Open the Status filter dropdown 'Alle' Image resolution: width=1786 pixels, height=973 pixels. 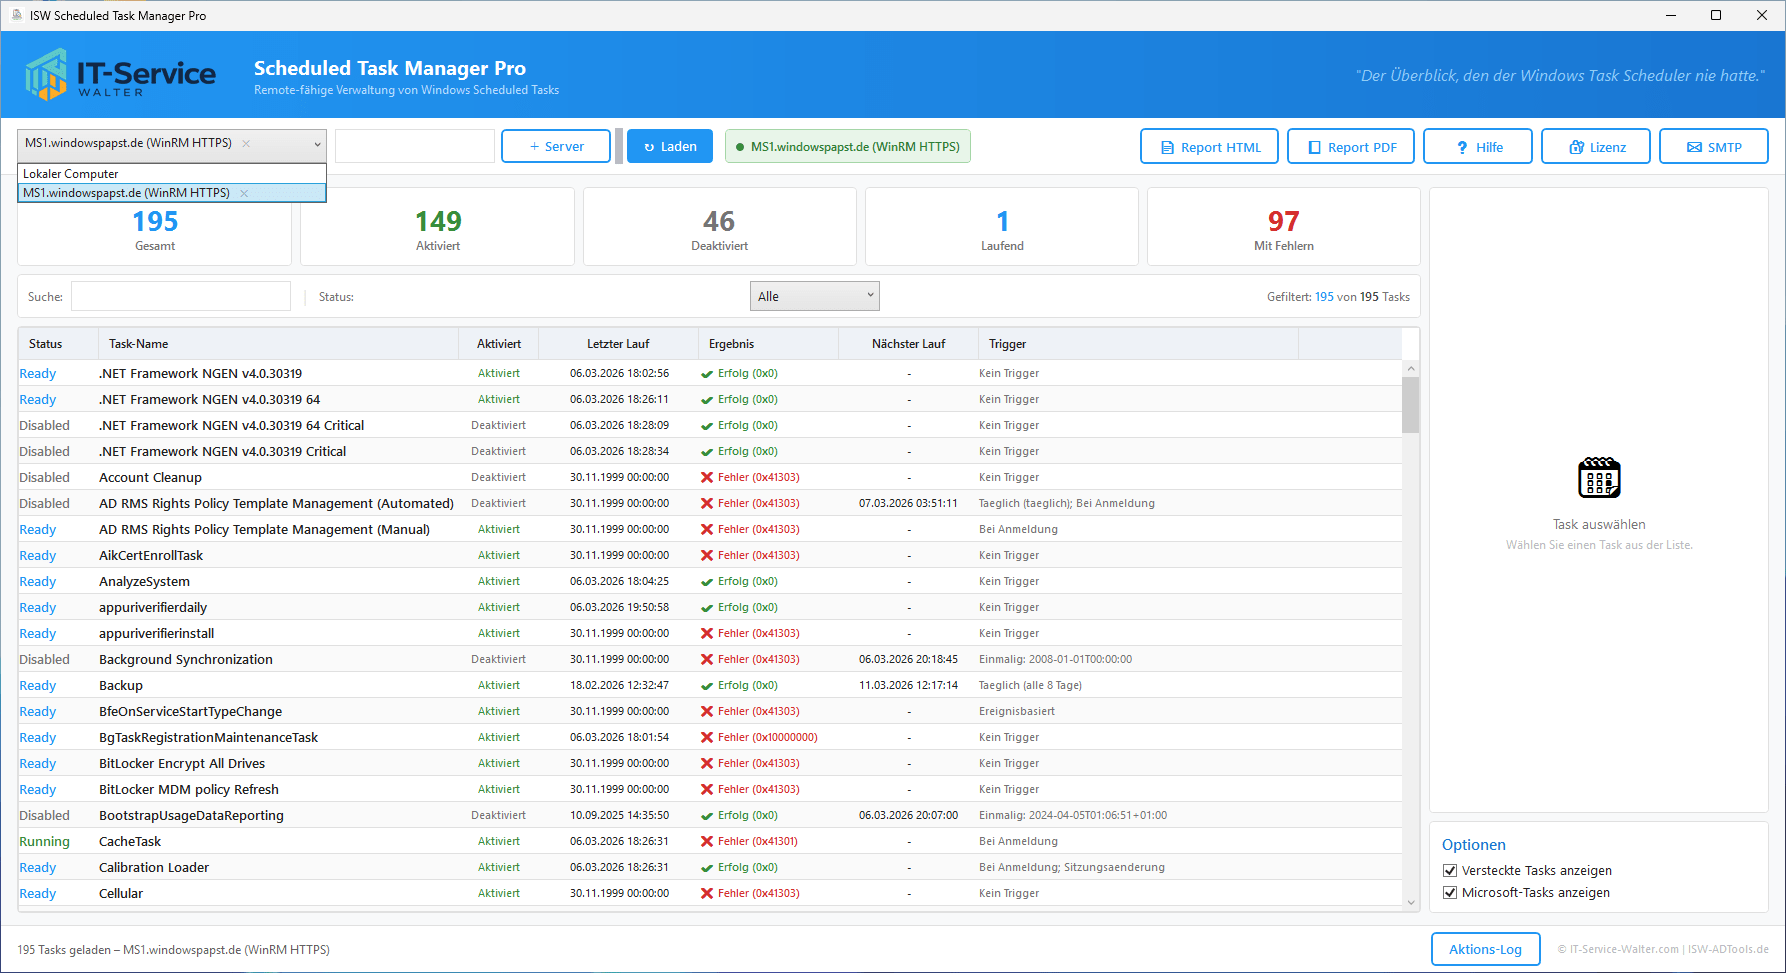tap(814, 296)
